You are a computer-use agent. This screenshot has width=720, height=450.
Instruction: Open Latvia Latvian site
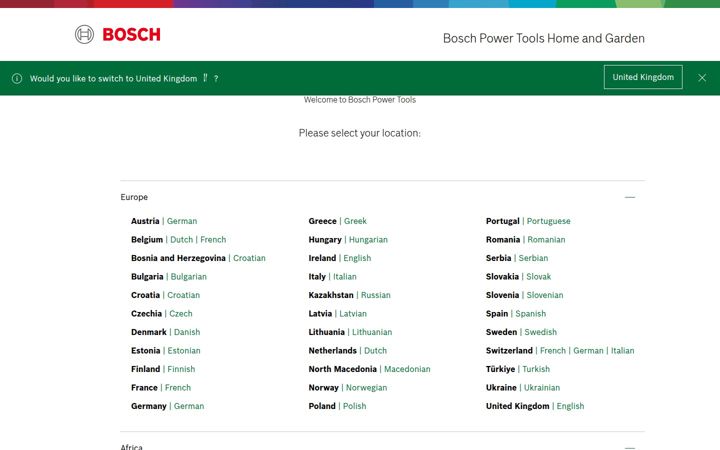[353, 314]
